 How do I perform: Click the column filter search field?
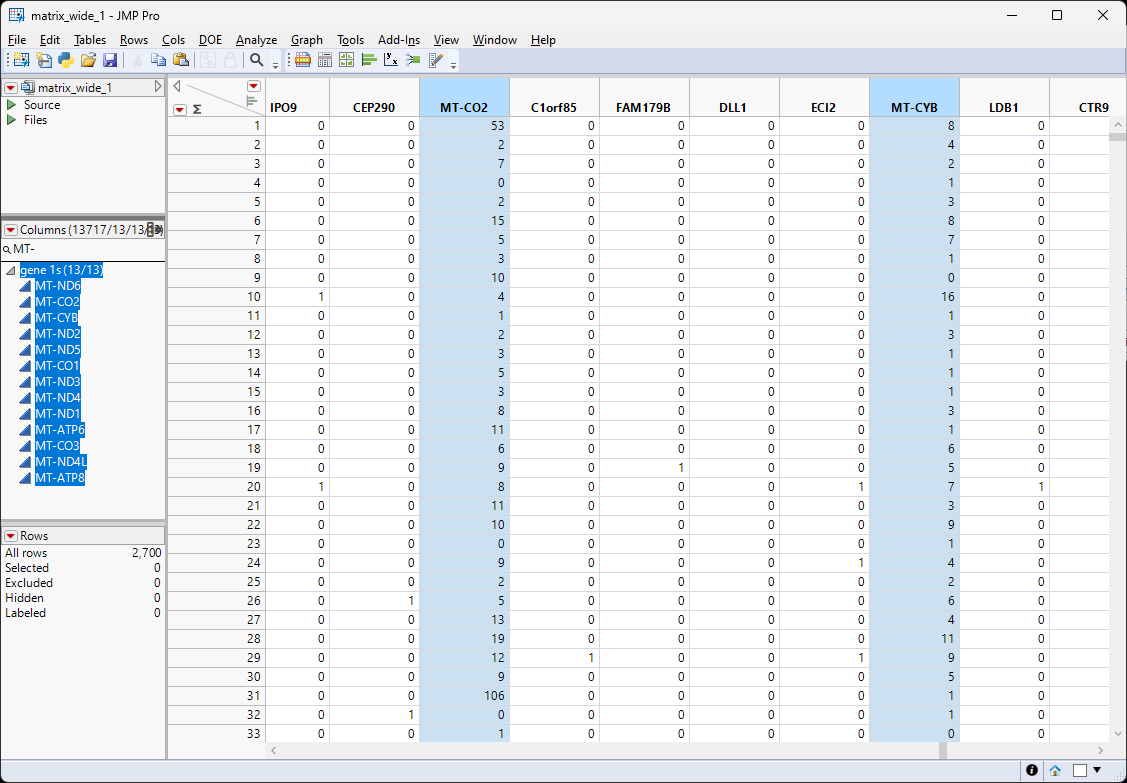tap(85, 249)
